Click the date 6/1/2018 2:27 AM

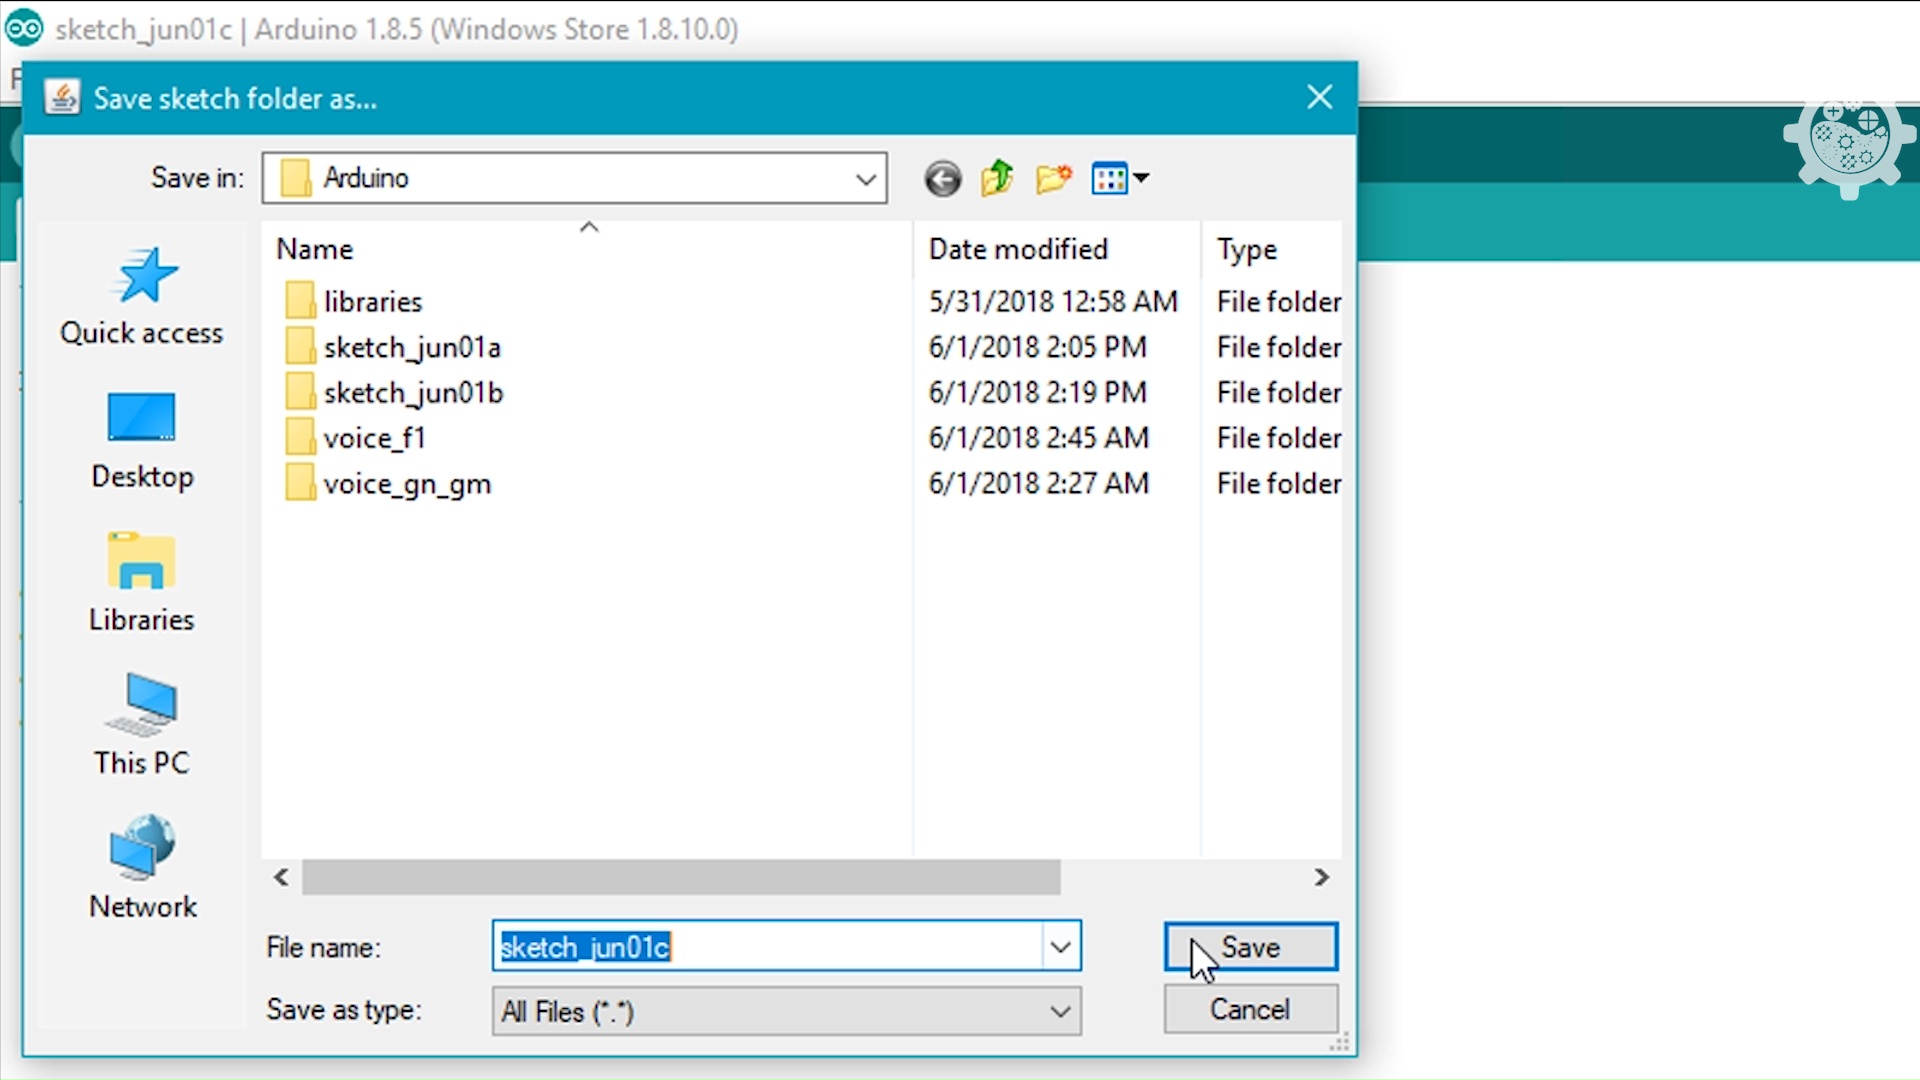1038,483
